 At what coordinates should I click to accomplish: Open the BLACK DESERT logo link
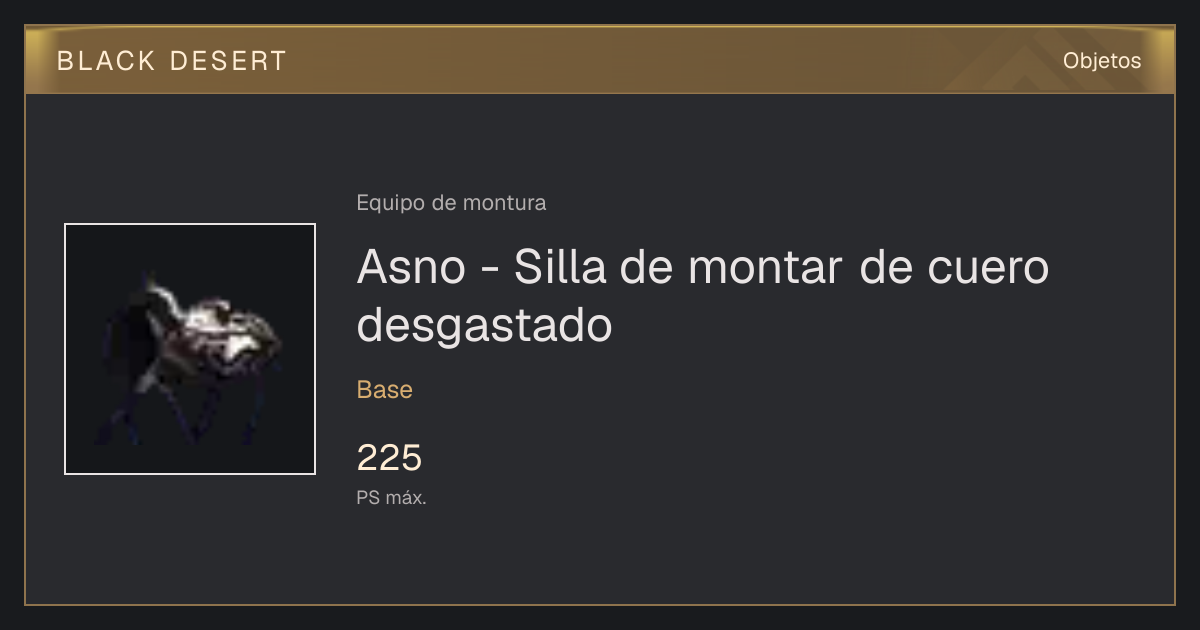[x=172, y=61]
